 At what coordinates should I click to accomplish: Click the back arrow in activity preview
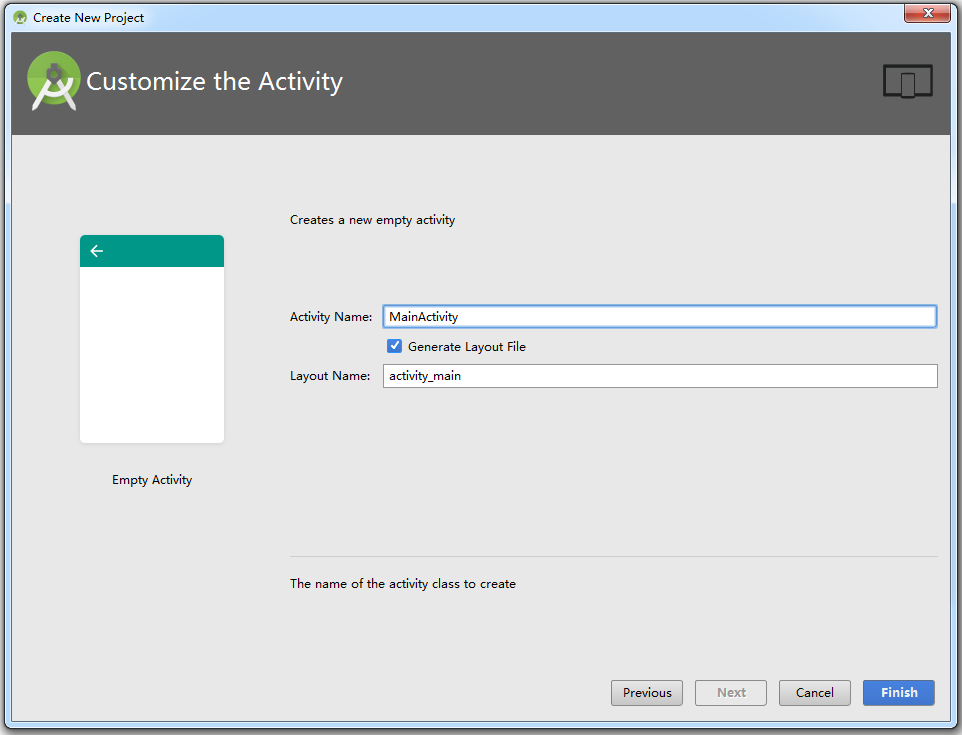pos(96,251)
